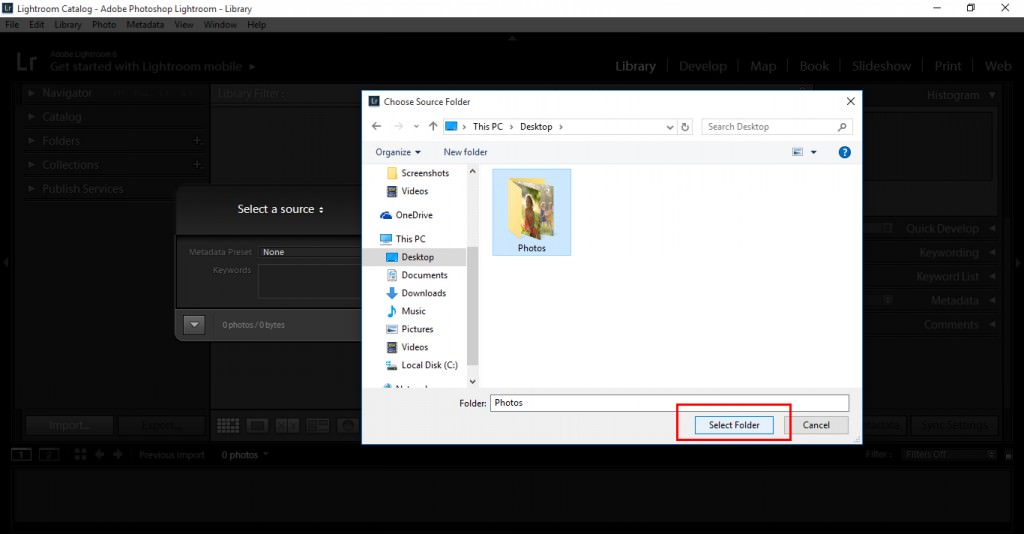Viewport: 1024px width, 534px height.
Task: Open Local Disk (C:) in tree
Action: [x=429, y=366]
